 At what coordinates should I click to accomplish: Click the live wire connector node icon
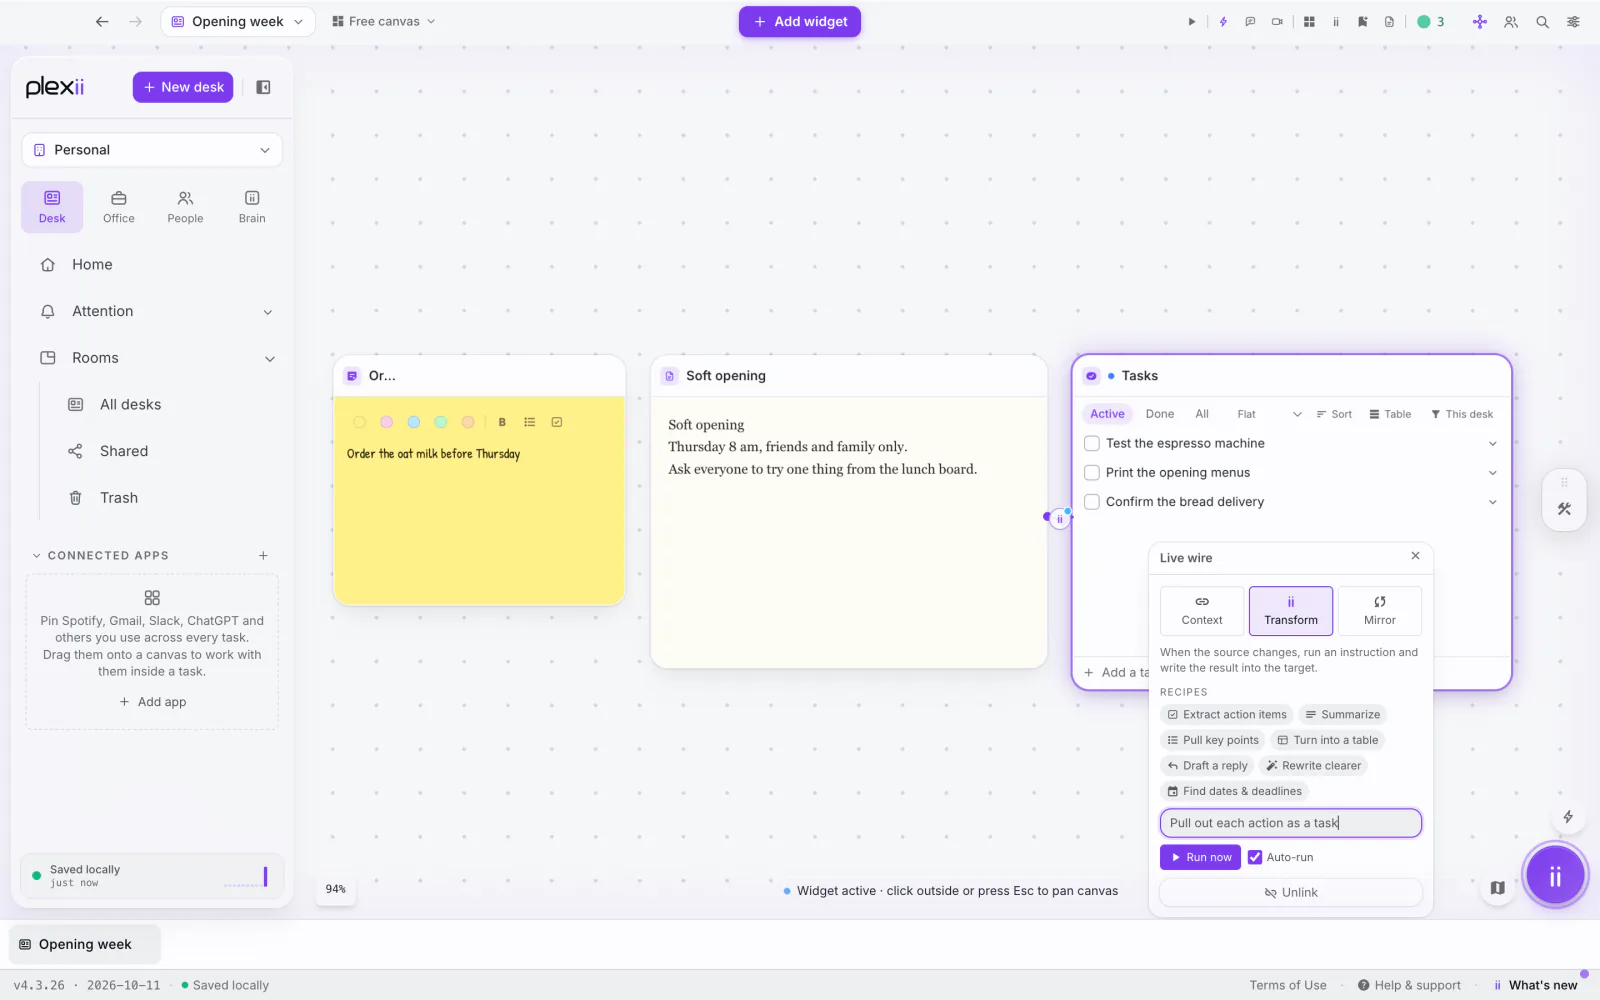coord(1059,519)
